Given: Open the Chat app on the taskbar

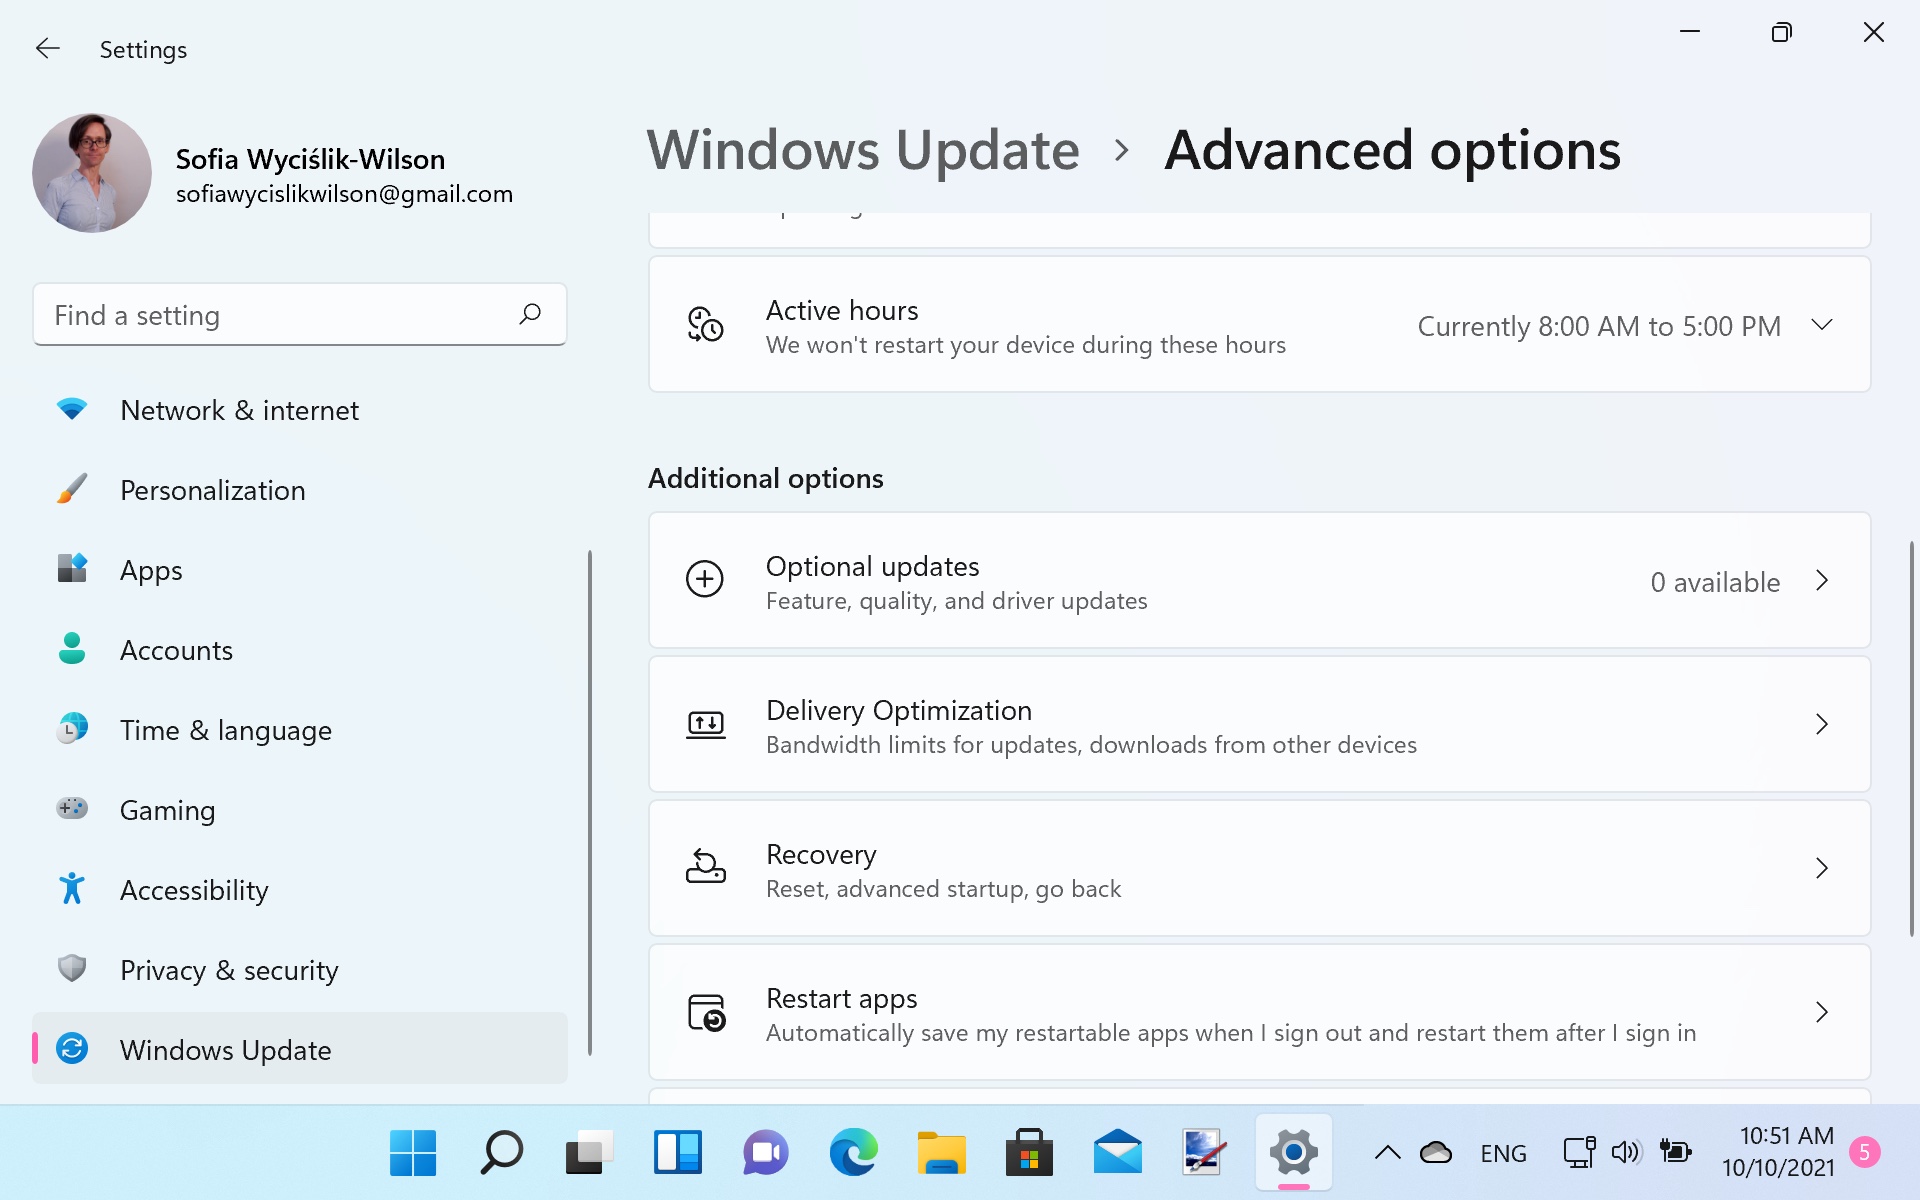Looking at the screenshot, I should coord(765,1153).
